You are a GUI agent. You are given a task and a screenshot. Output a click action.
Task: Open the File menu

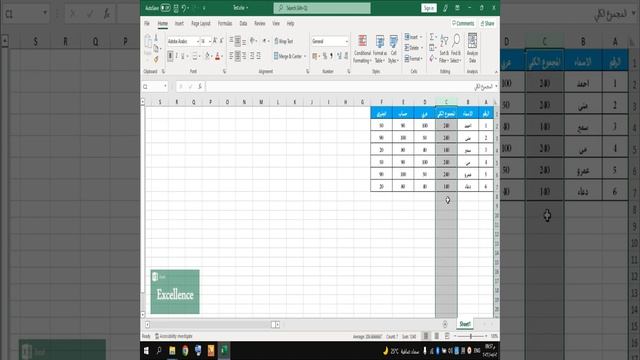(147, 24)
